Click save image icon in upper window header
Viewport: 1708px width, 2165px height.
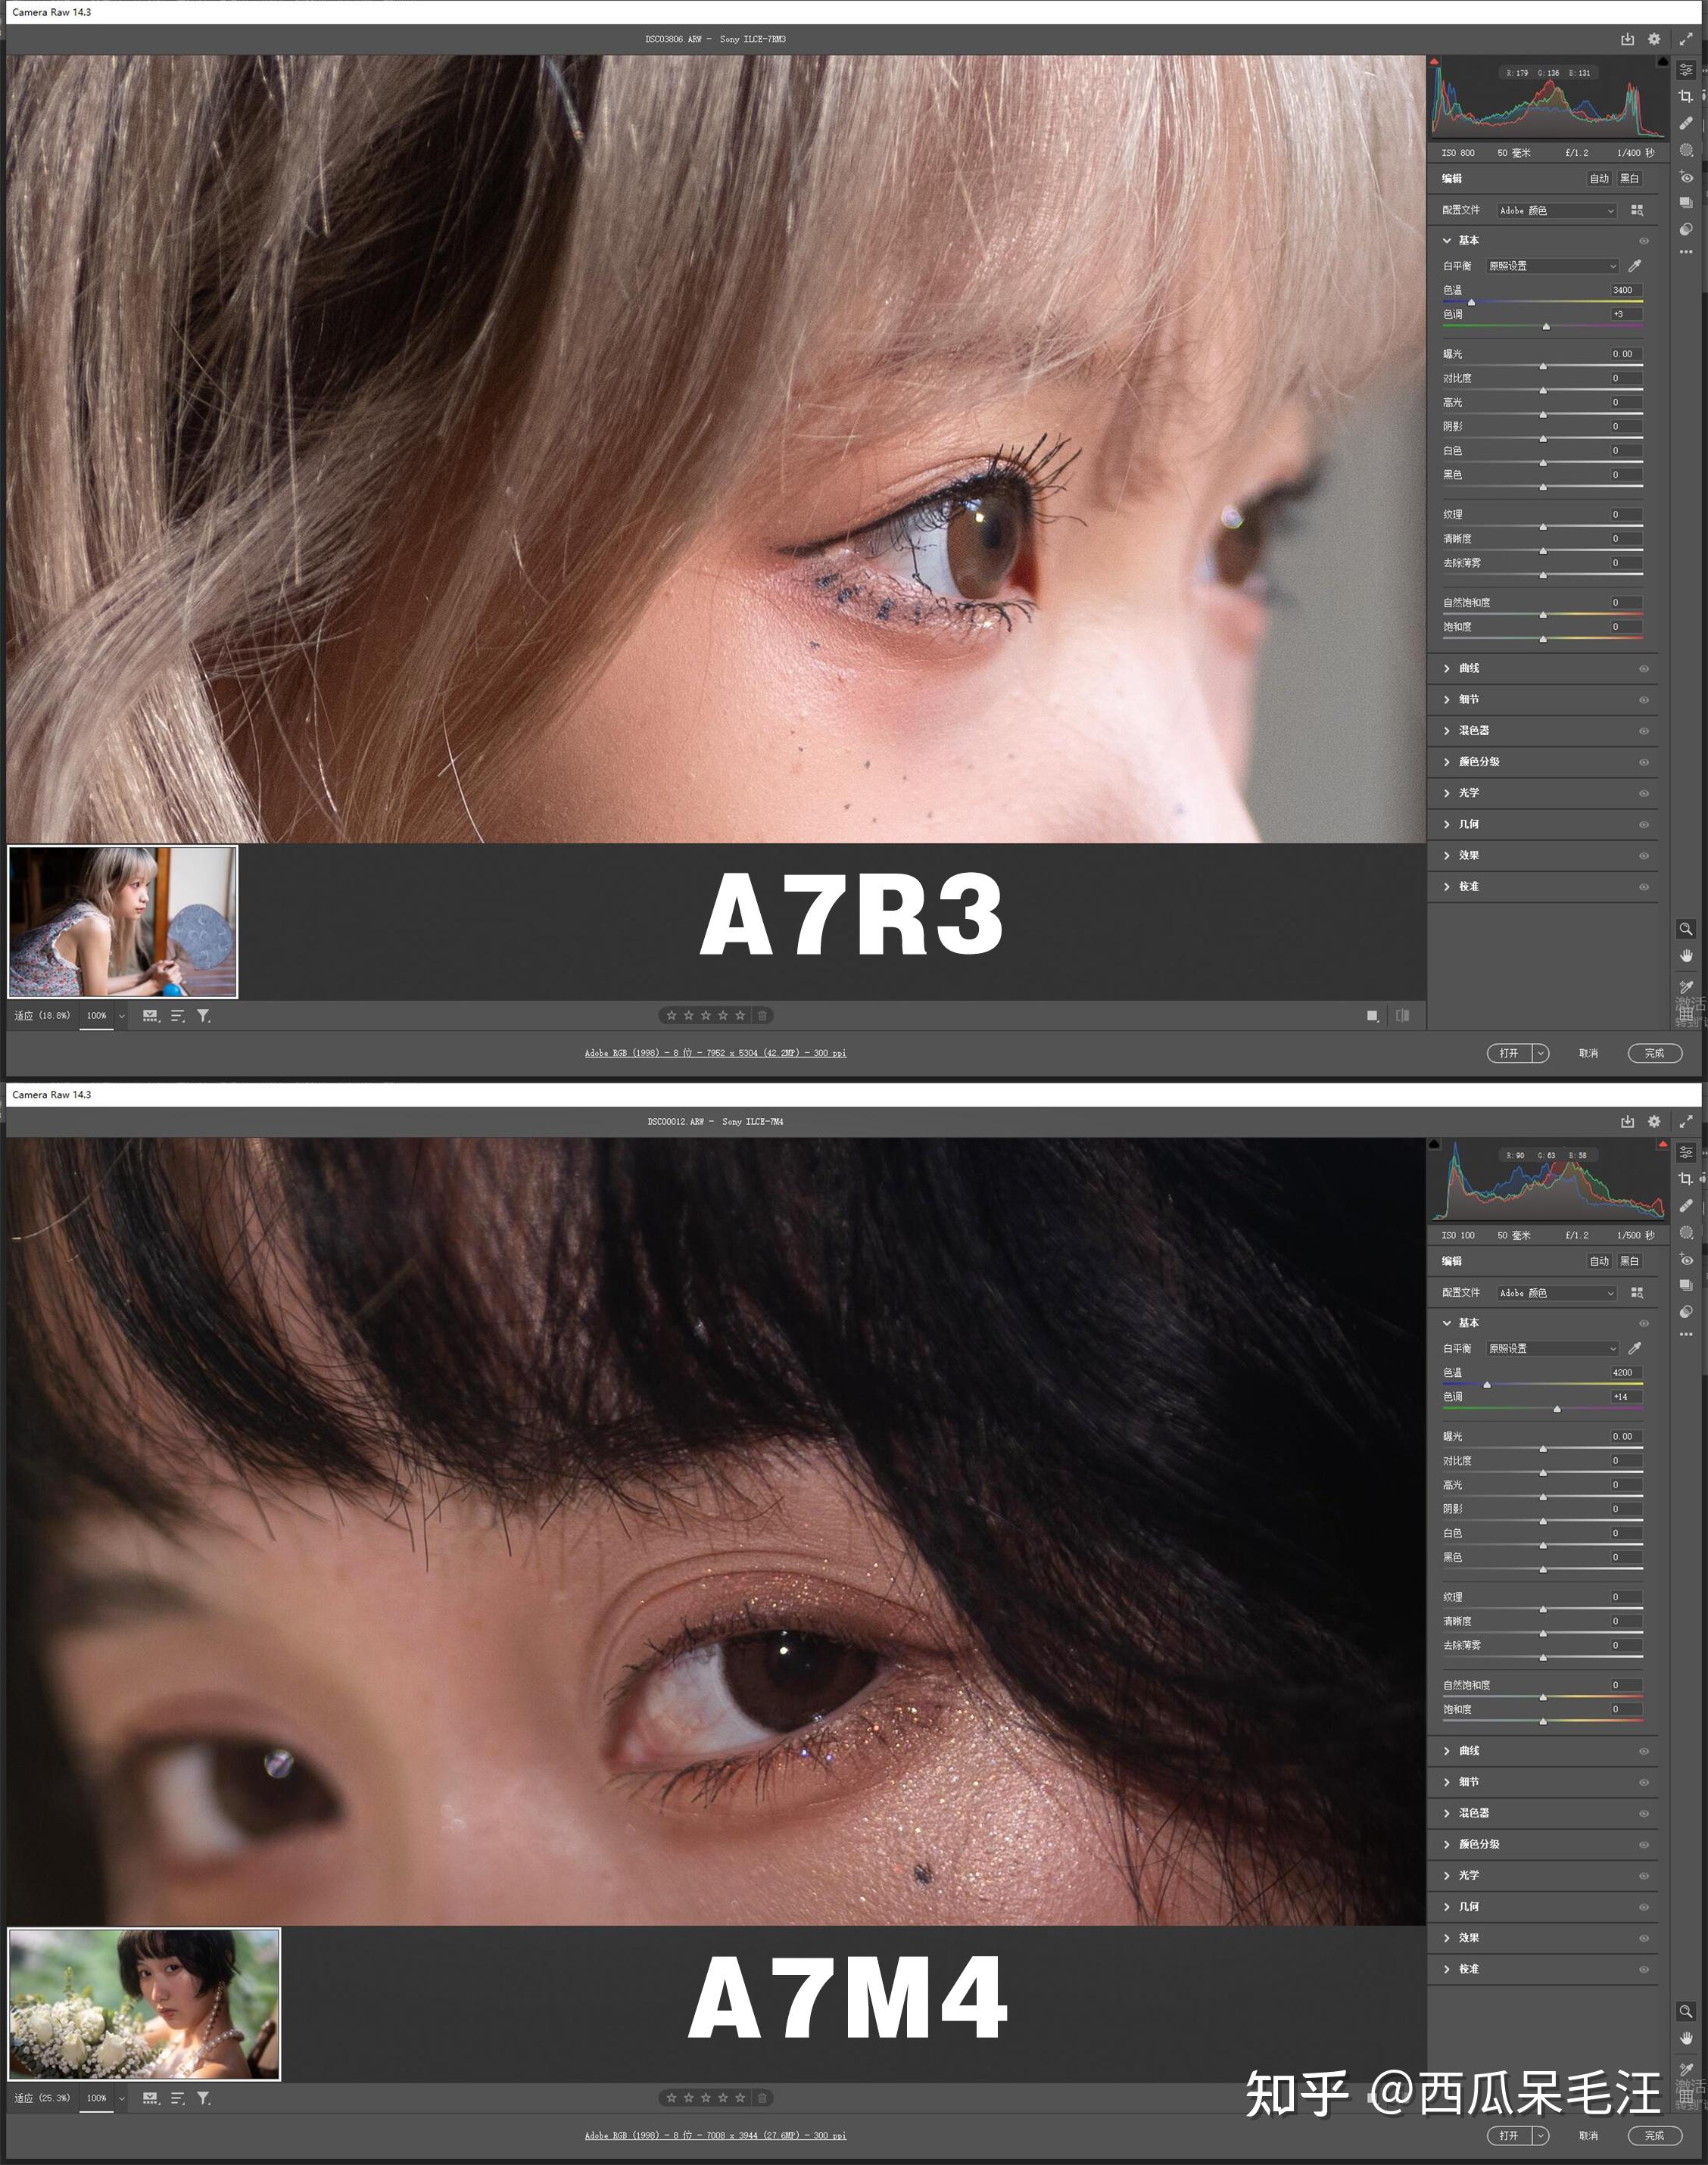(x=1627, y=39)
